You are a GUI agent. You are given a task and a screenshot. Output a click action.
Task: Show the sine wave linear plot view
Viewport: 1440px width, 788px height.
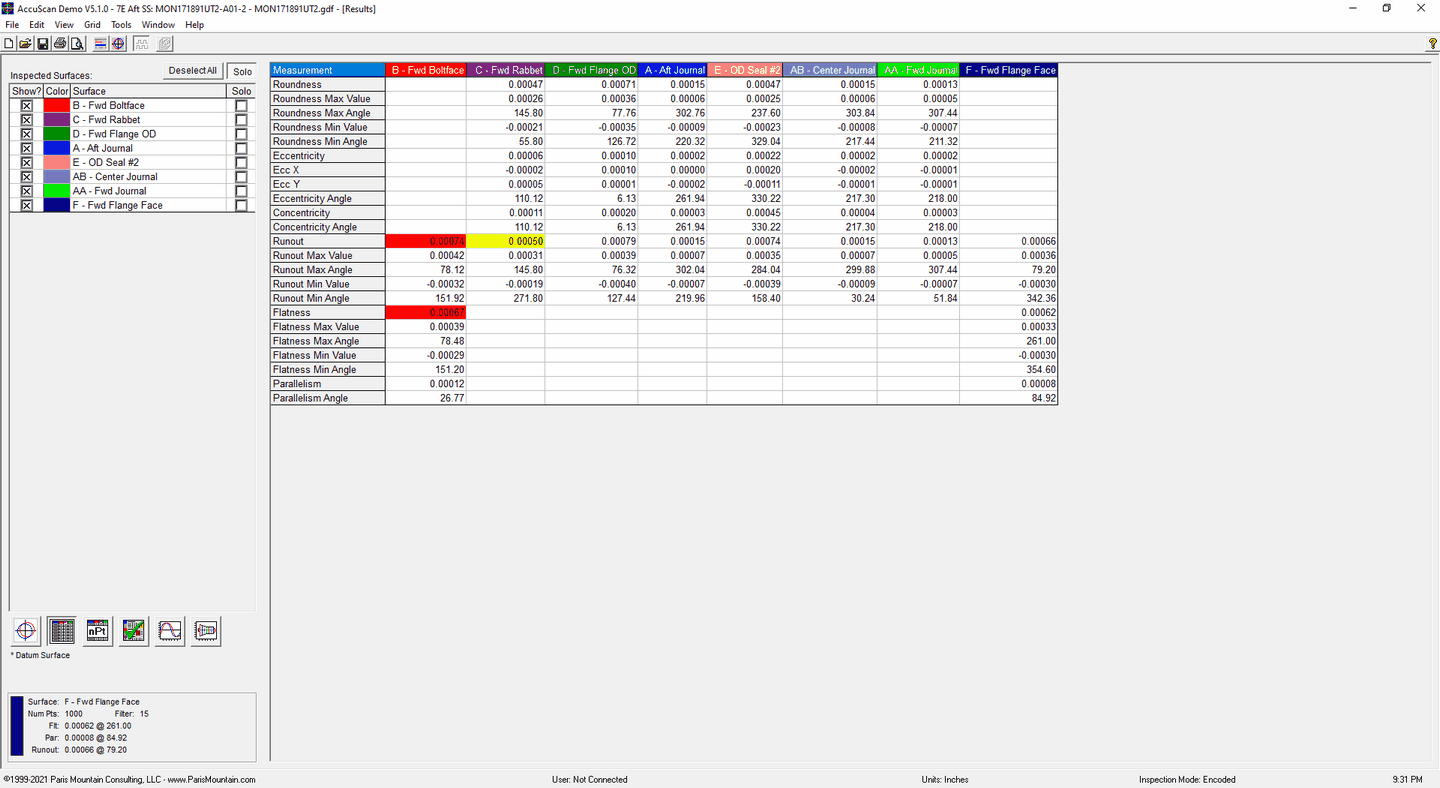click(170, 631)
